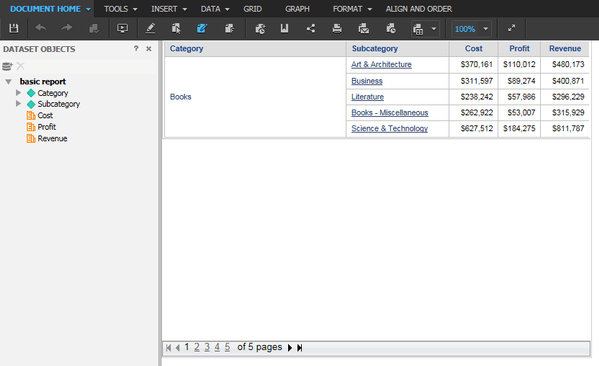Screen dimensions: 599x366
Task: Go to page 3 link
Action: pyautogui.click(x=207, y=347)
